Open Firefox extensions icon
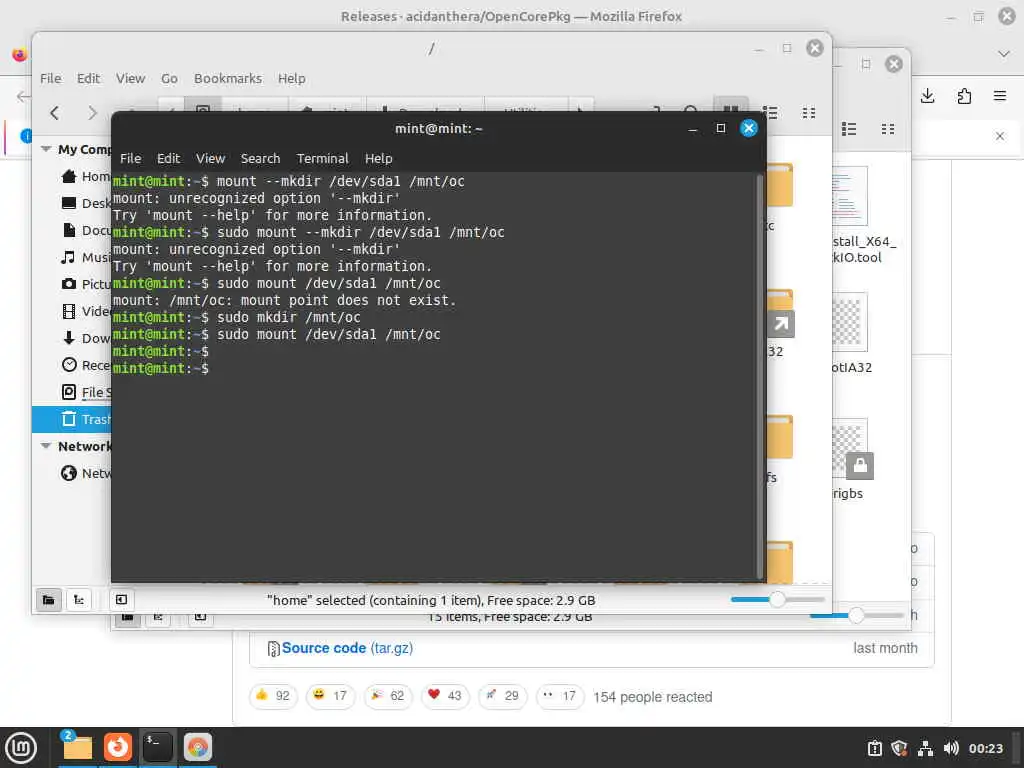The image size is (1024, 768). (964, 97)
